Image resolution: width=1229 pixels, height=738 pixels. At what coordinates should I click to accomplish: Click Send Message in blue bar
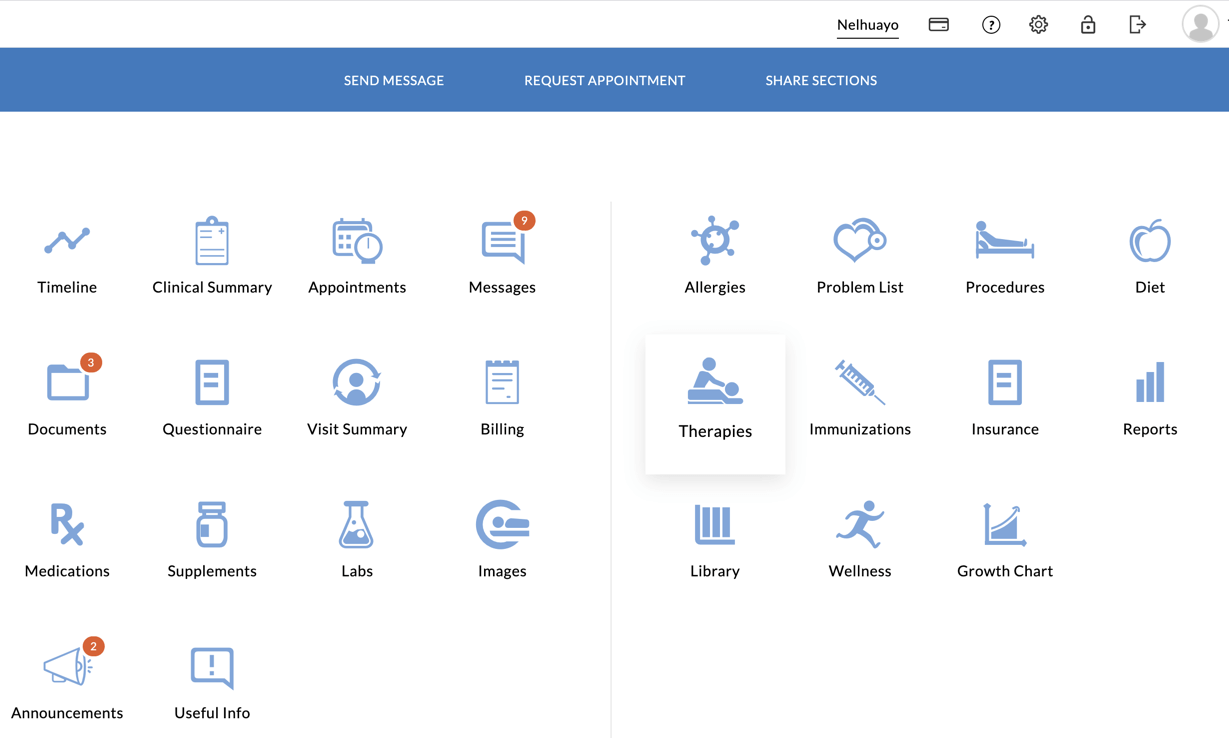click(394, 80)
